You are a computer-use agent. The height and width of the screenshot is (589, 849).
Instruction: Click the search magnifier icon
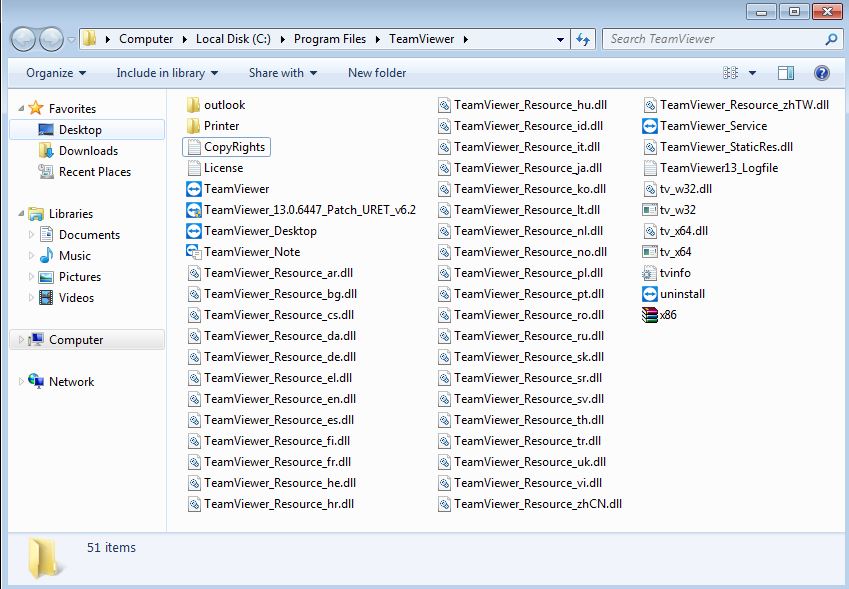point(831,39)
